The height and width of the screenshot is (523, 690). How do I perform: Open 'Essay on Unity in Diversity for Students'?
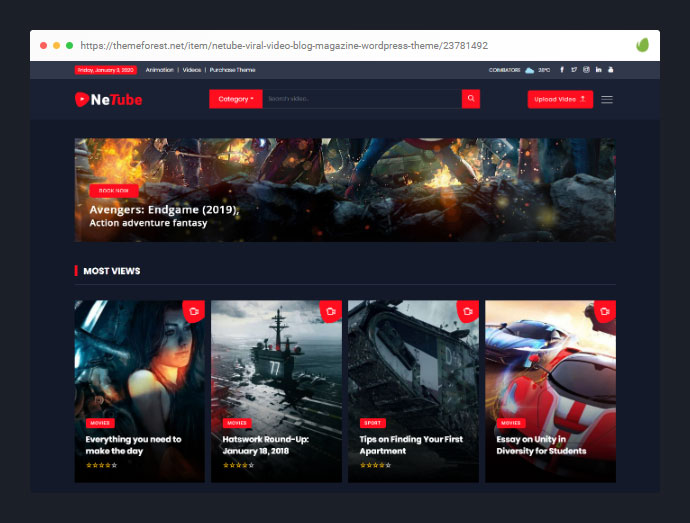click(541, 445)
